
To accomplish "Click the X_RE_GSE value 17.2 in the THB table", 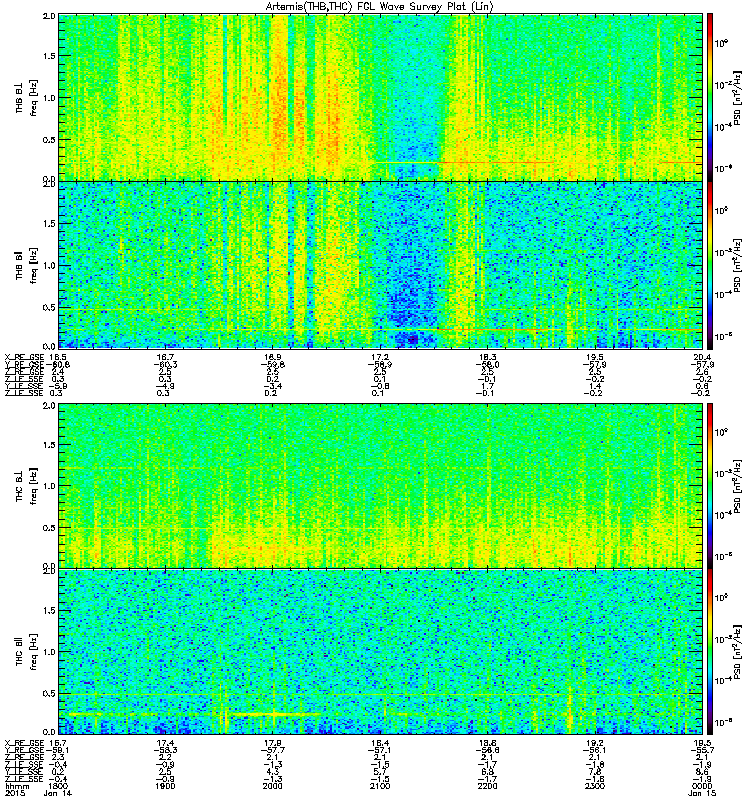I will [380, 357].
